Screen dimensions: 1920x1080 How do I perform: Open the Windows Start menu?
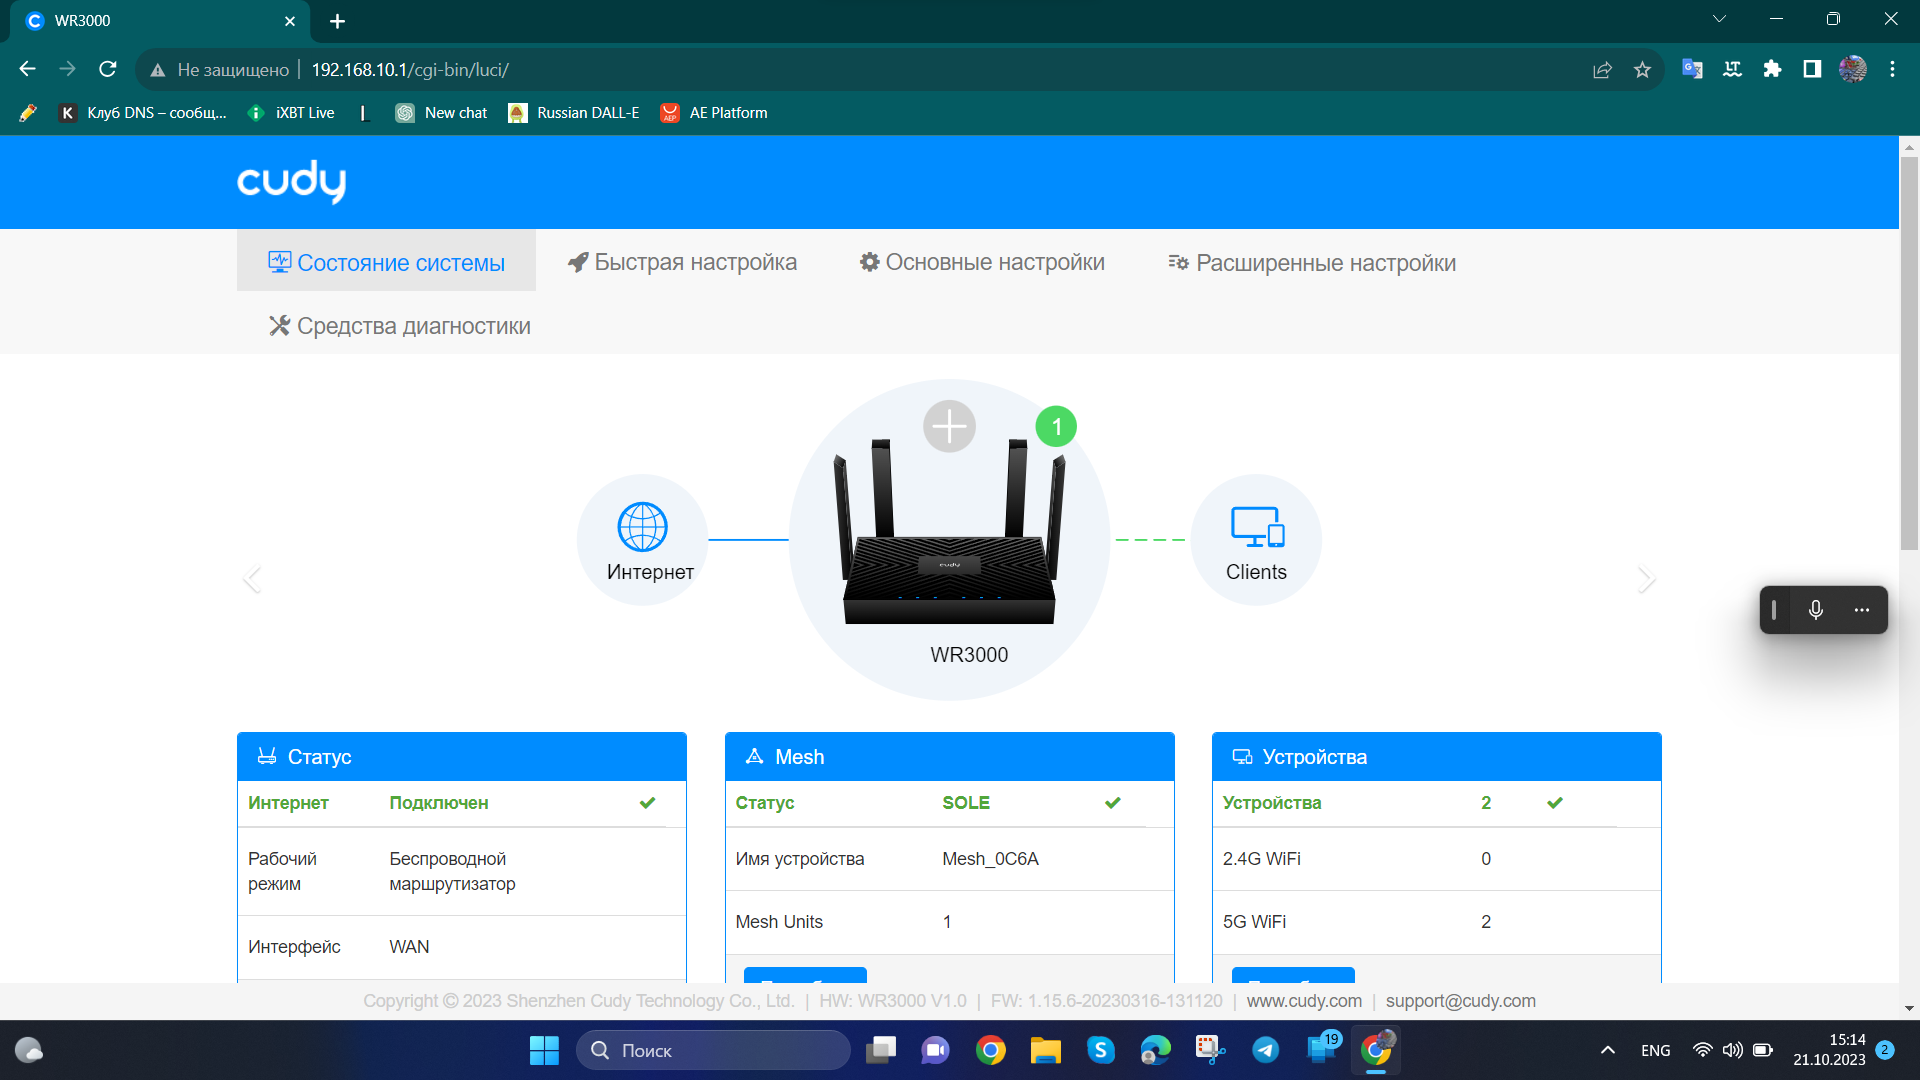(x=544, y=1050)
